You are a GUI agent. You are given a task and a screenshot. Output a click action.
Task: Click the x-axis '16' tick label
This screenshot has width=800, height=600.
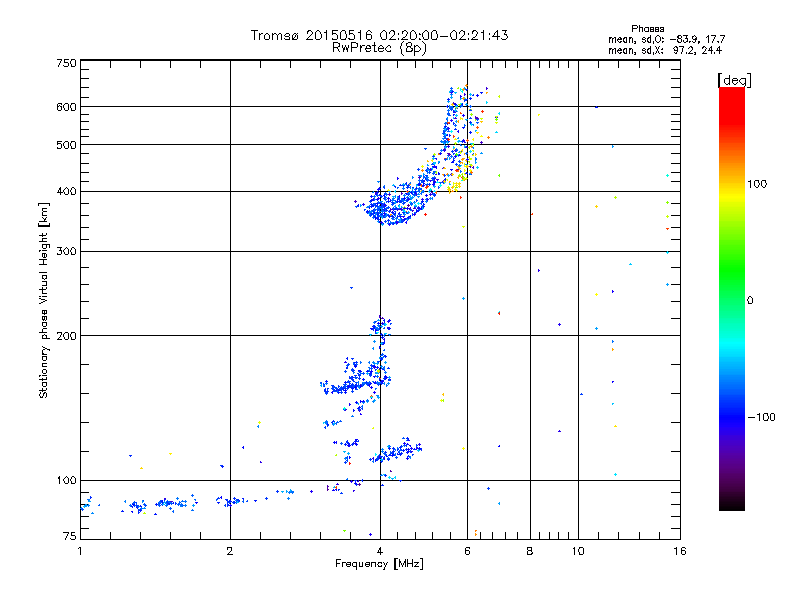[x=680, y=551]
